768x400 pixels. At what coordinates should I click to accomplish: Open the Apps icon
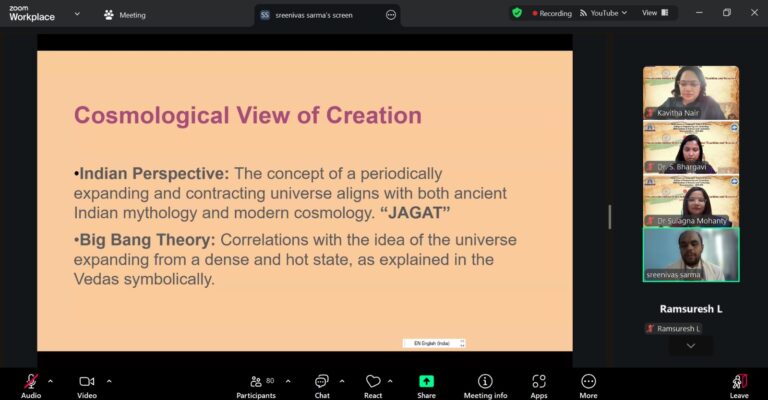(539, 381)
